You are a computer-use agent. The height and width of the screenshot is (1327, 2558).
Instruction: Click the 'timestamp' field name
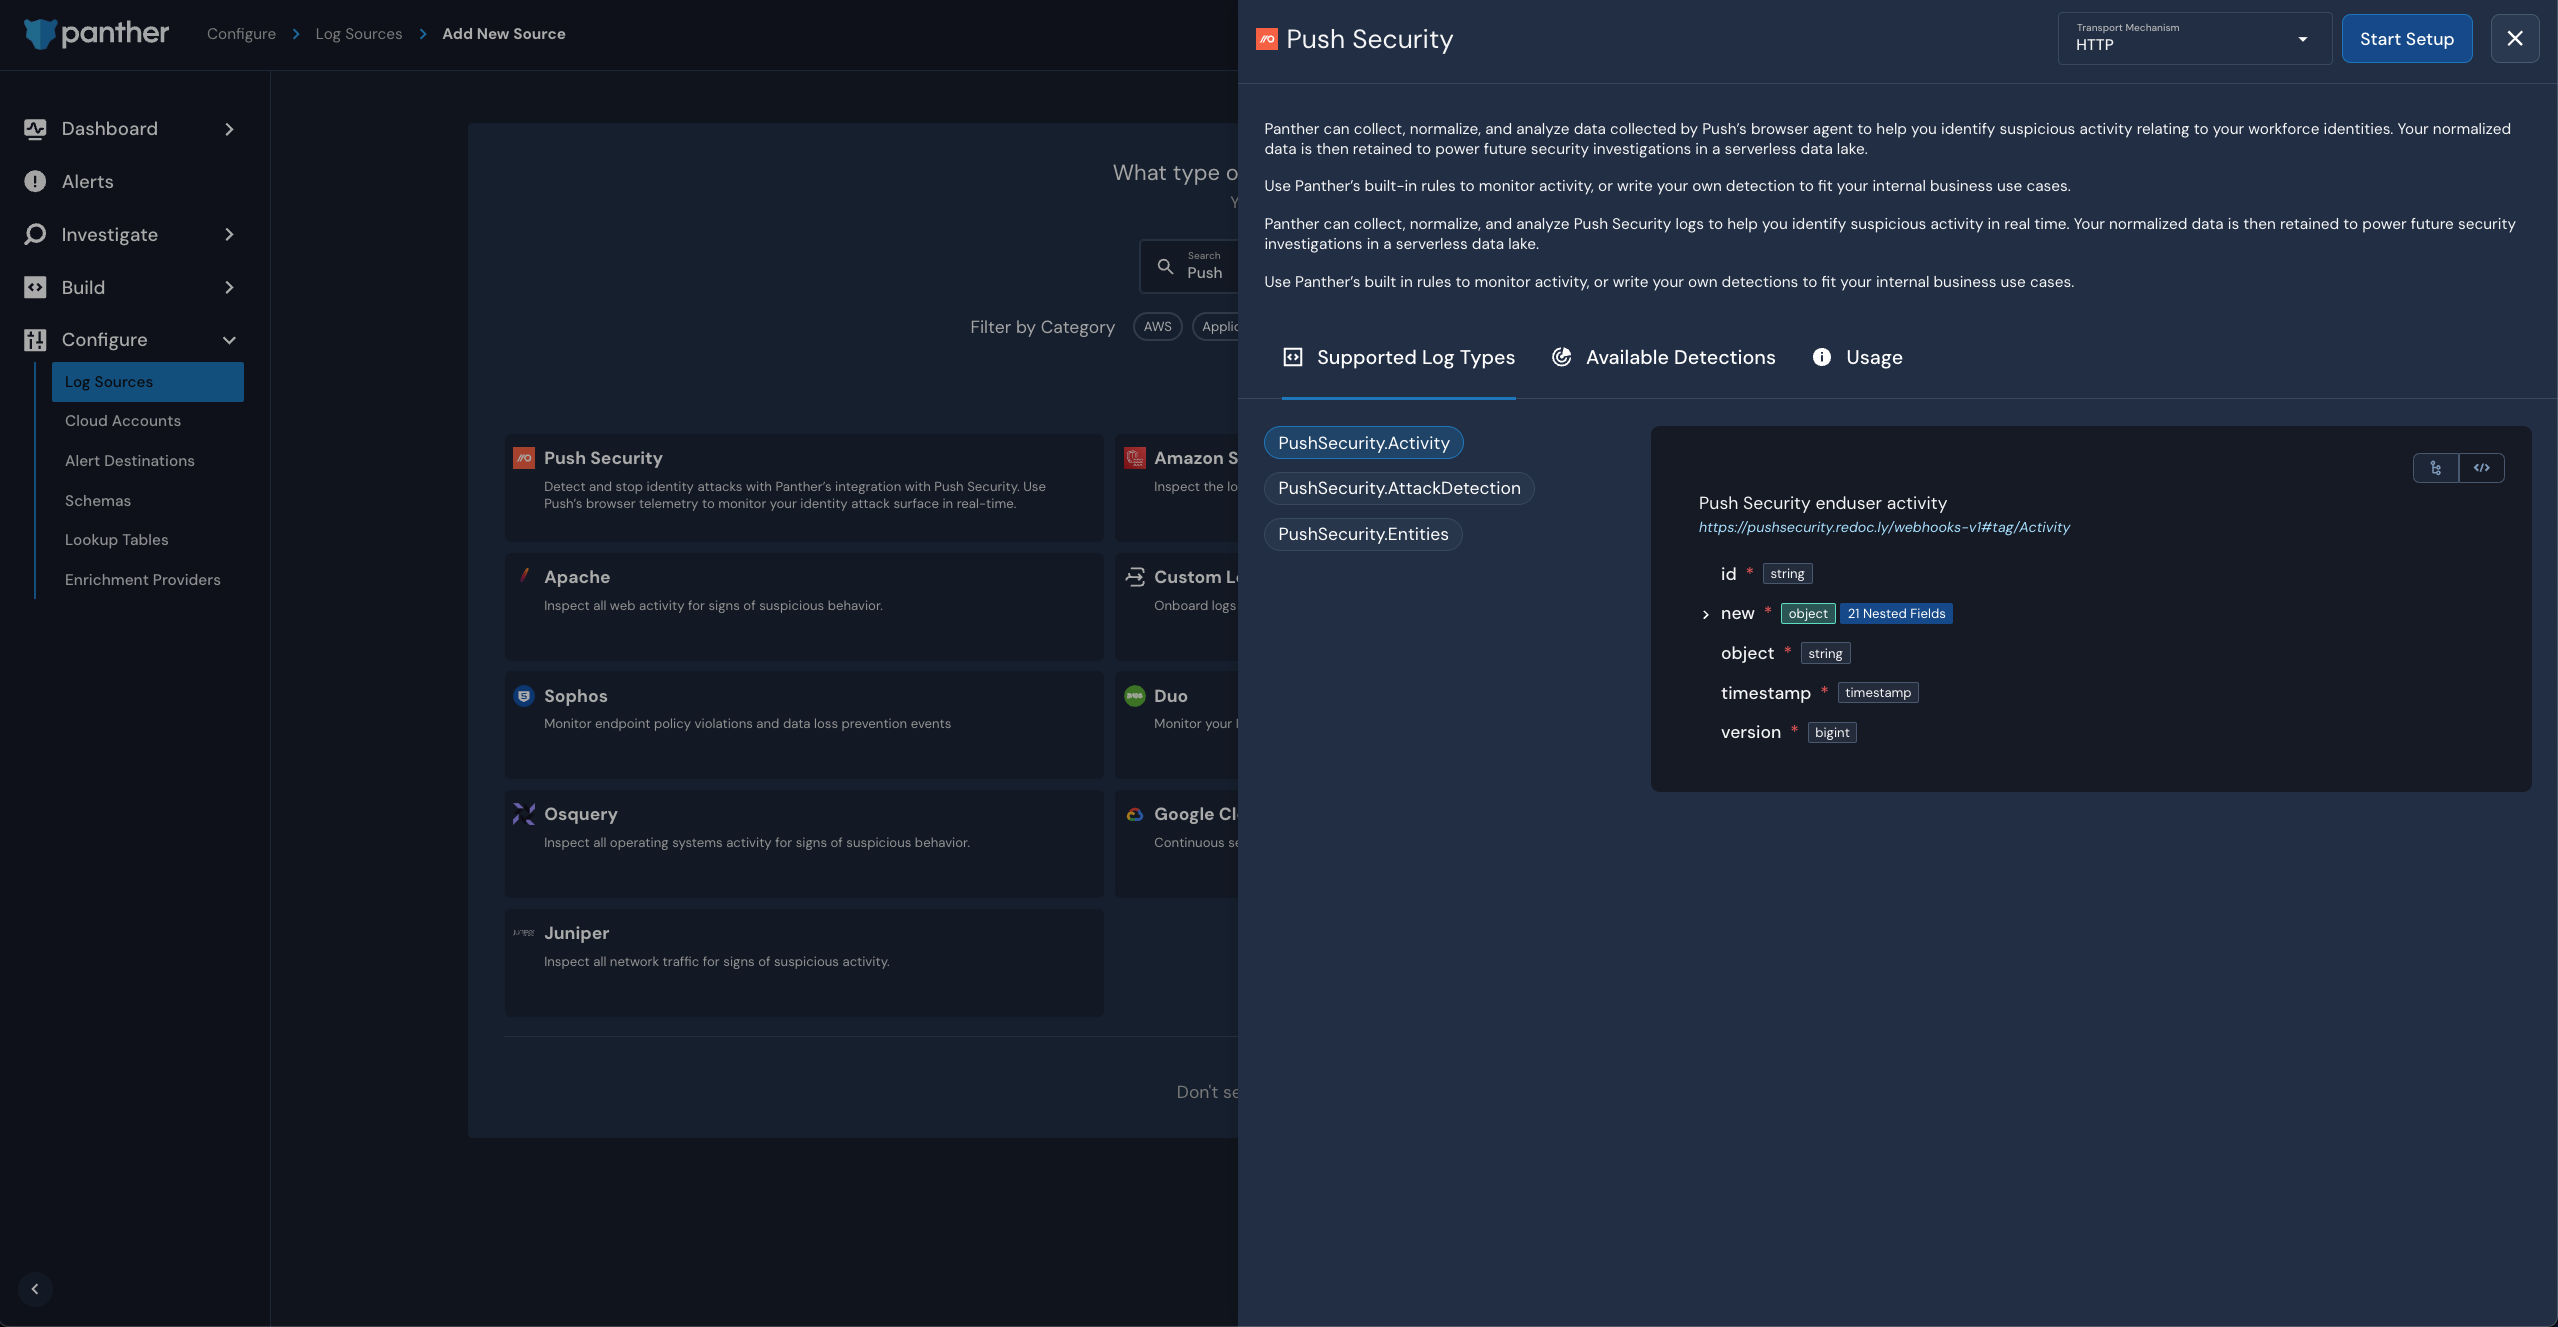(x=1766, y=693)
